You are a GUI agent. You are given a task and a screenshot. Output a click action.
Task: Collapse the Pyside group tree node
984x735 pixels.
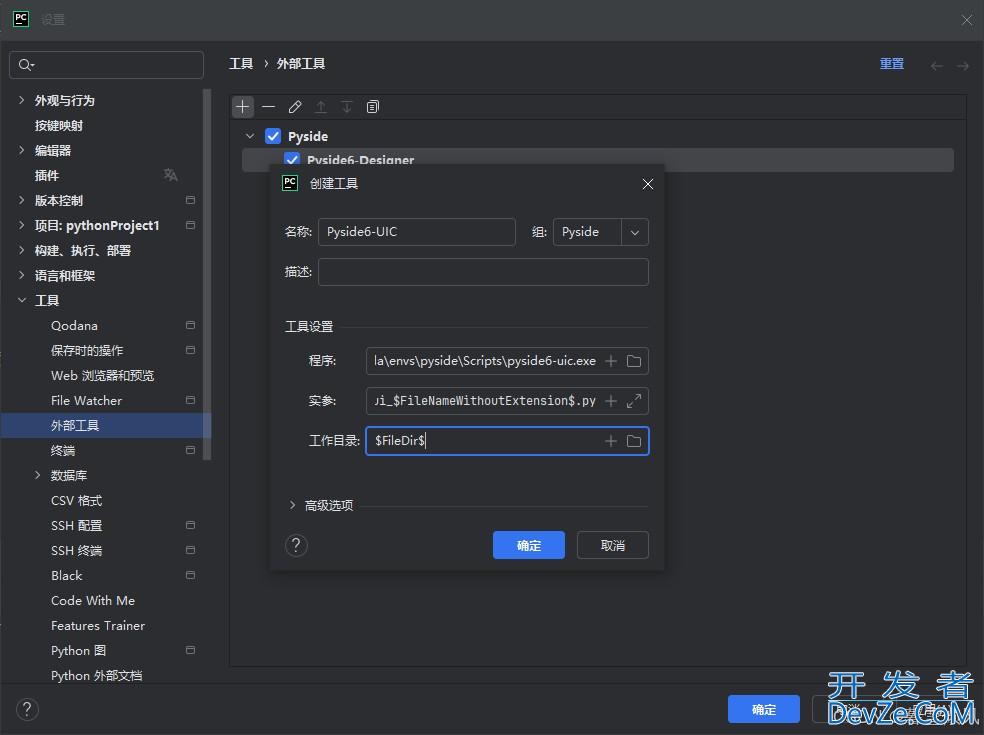pyautogui.click(x=250, y=136)
